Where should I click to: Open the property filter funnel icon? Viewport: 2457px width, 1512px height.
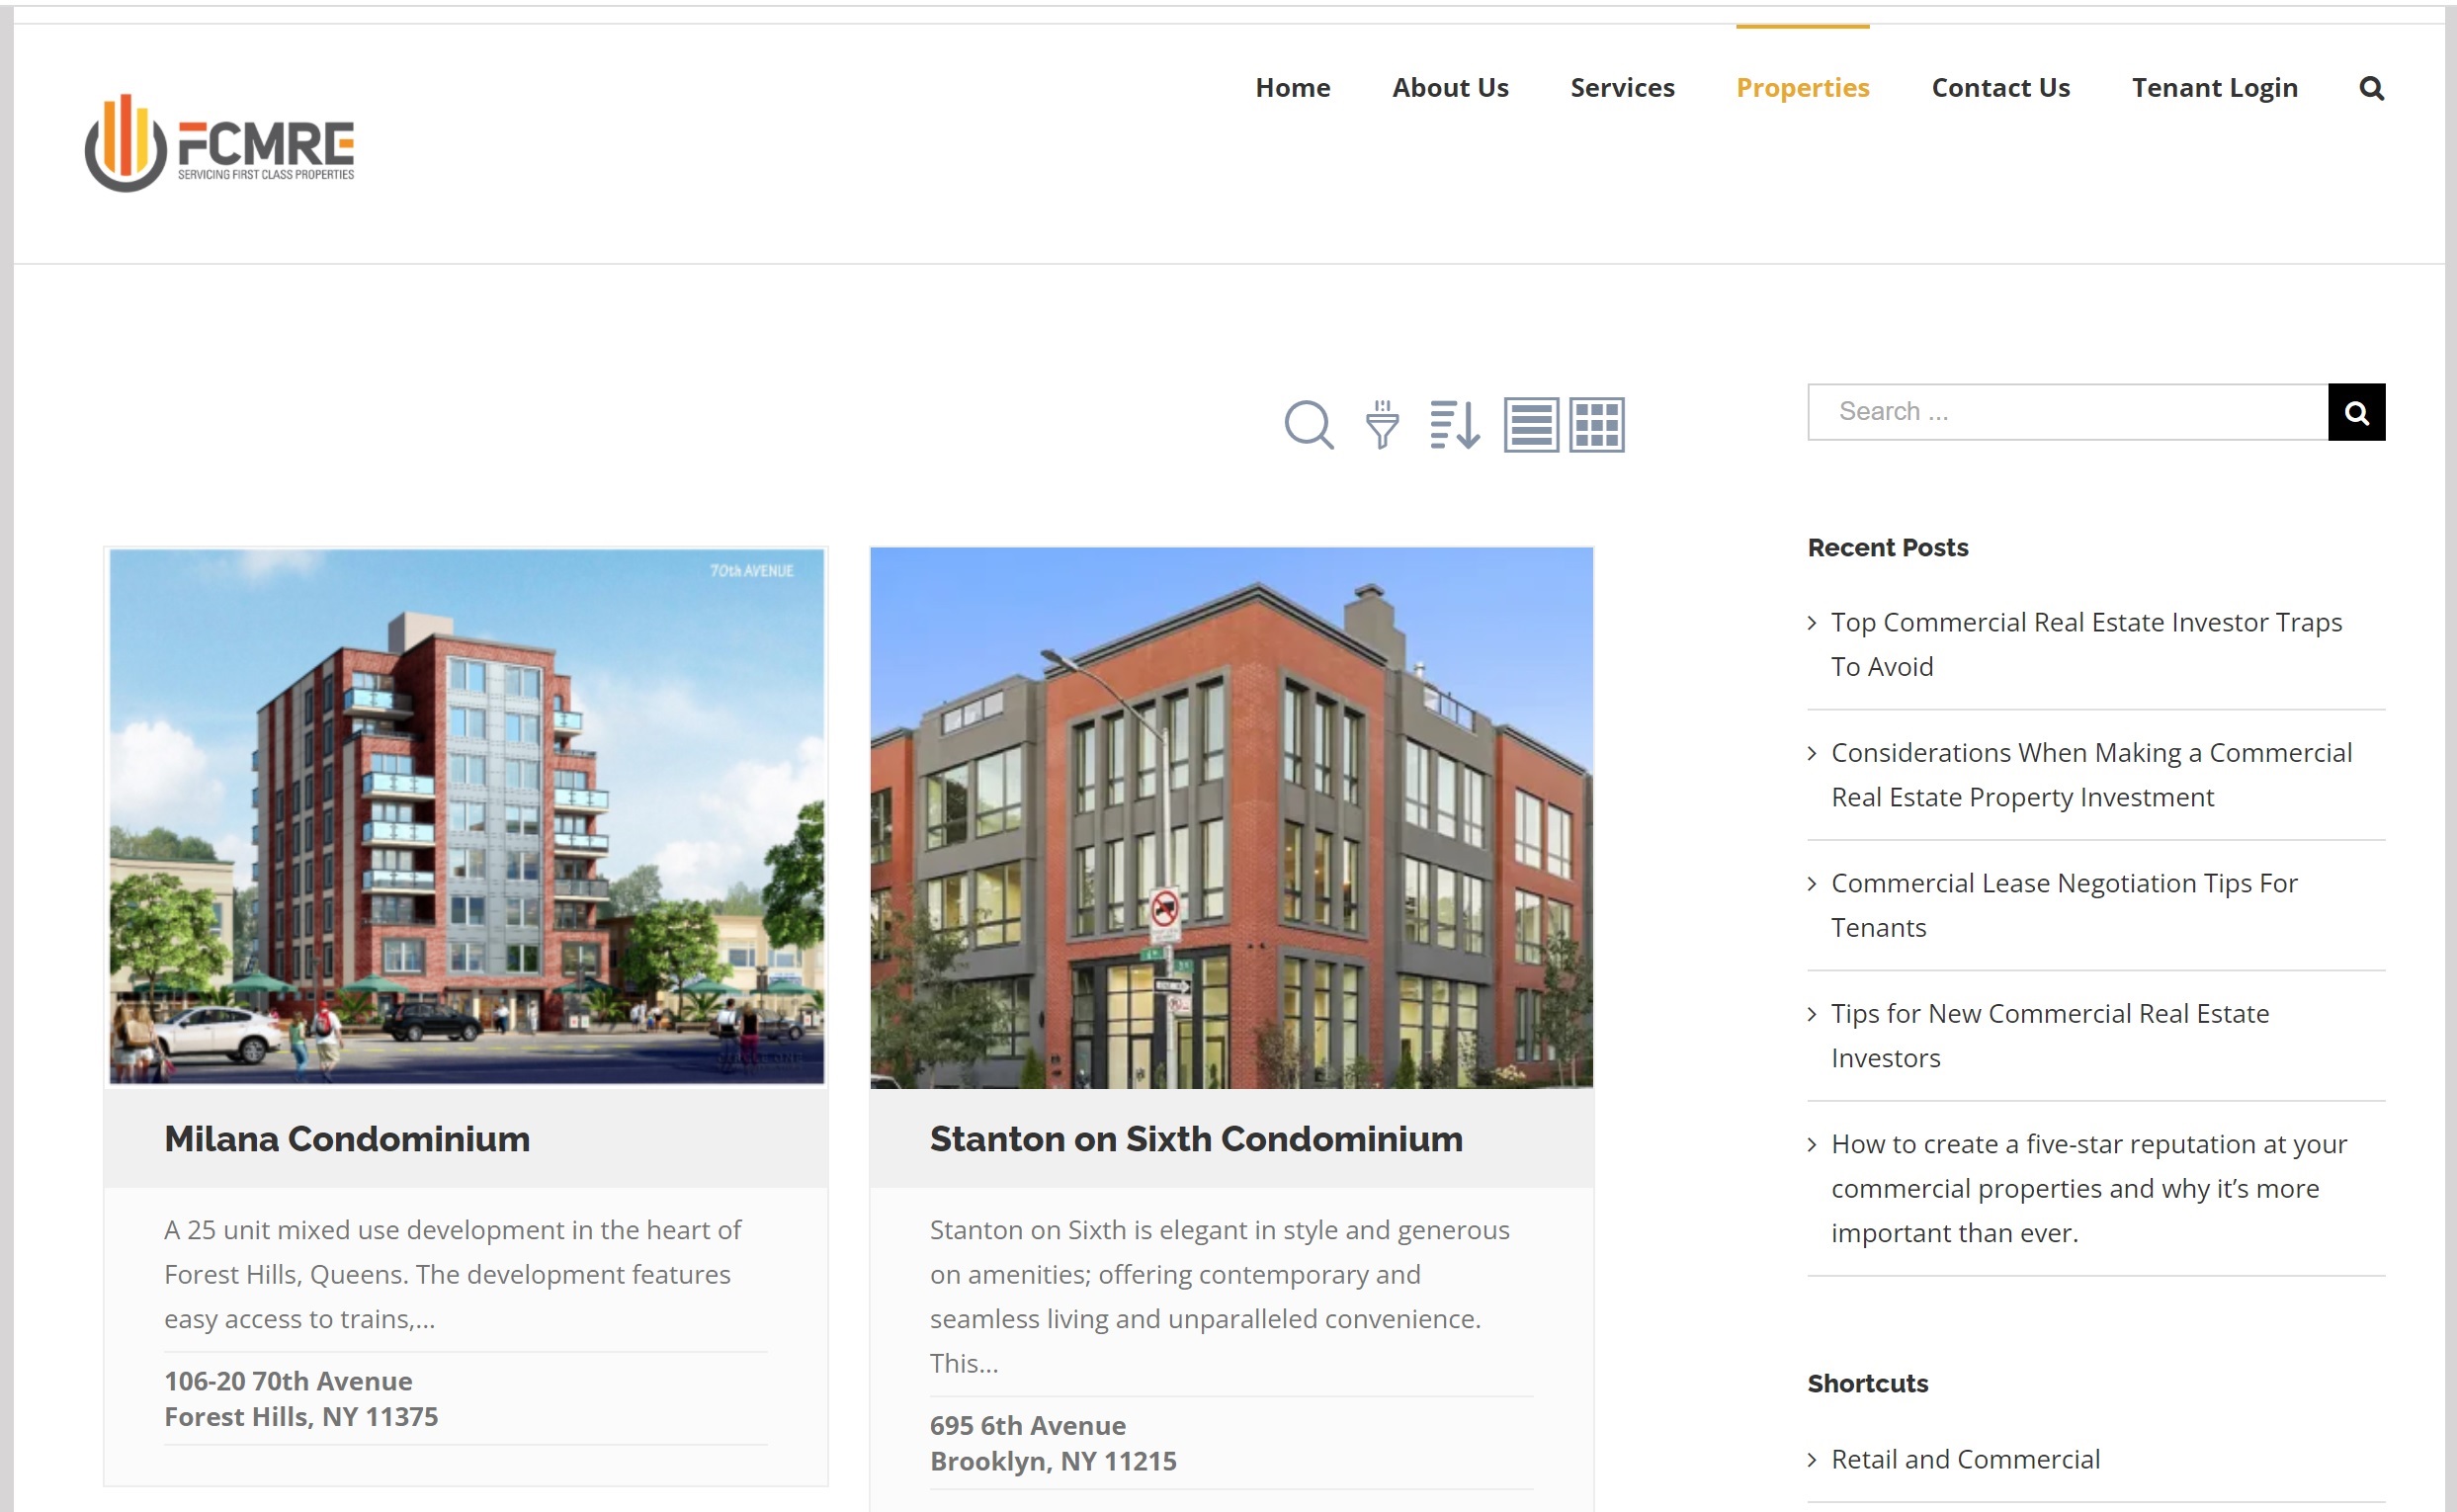[x=1382, y=425]
